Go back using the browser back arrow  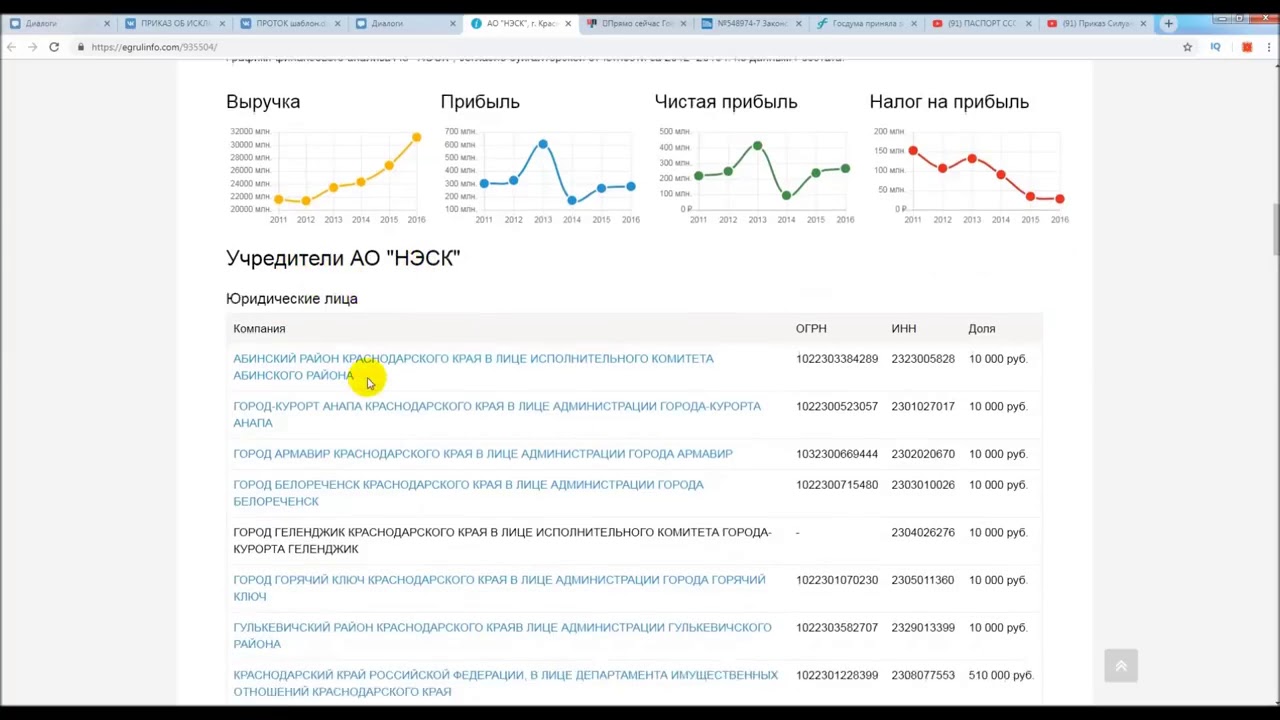click(12, 47)
